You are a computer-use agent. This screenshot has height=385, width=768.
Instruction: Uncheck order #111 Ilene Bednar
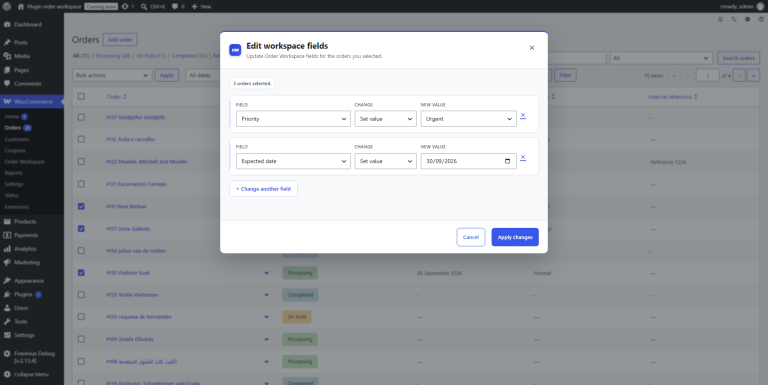pos(81,206)
